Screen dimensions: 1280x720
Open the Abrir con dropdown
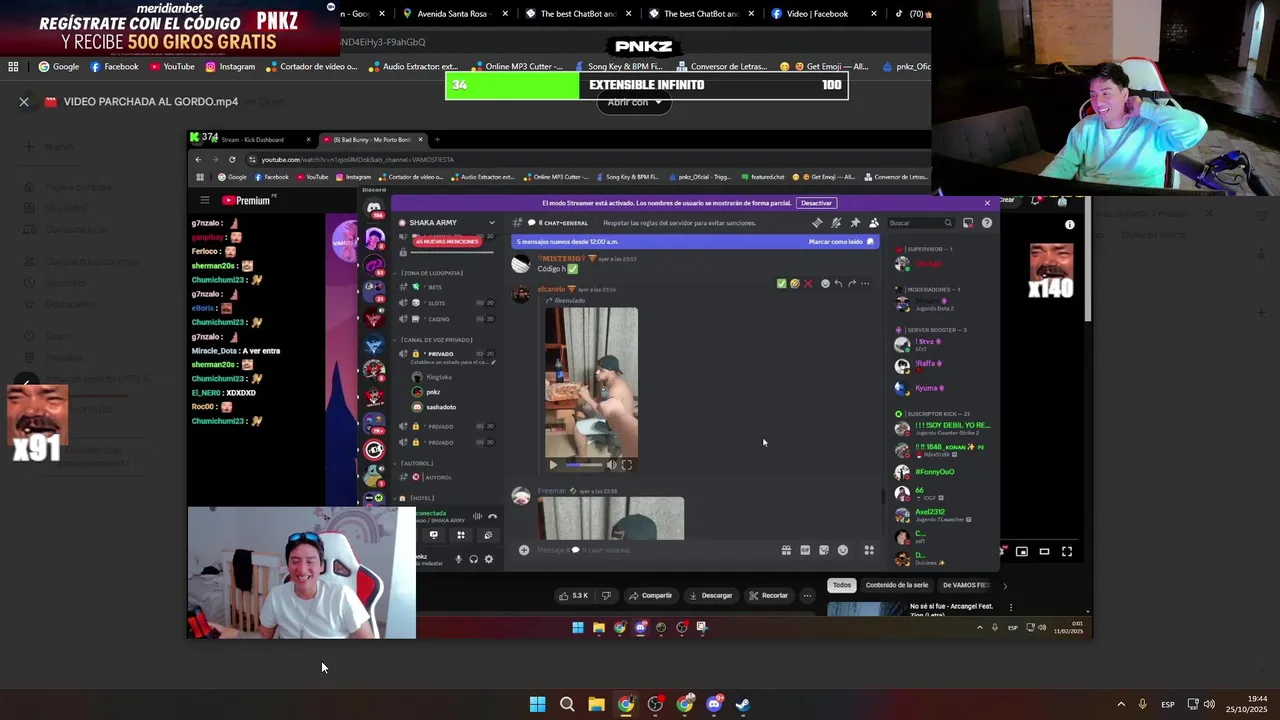634,102
